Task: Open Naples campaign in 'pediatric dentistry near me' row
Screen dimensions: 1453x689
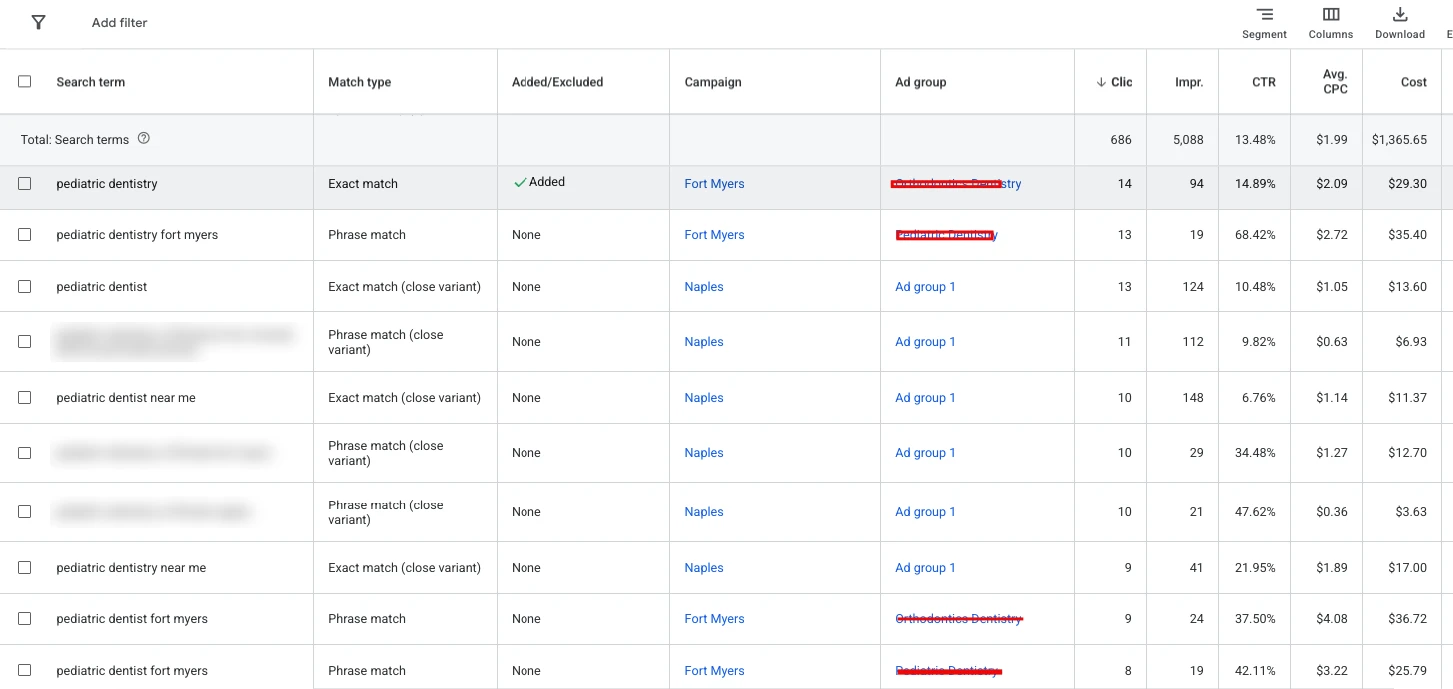Action: pos(704,568)
